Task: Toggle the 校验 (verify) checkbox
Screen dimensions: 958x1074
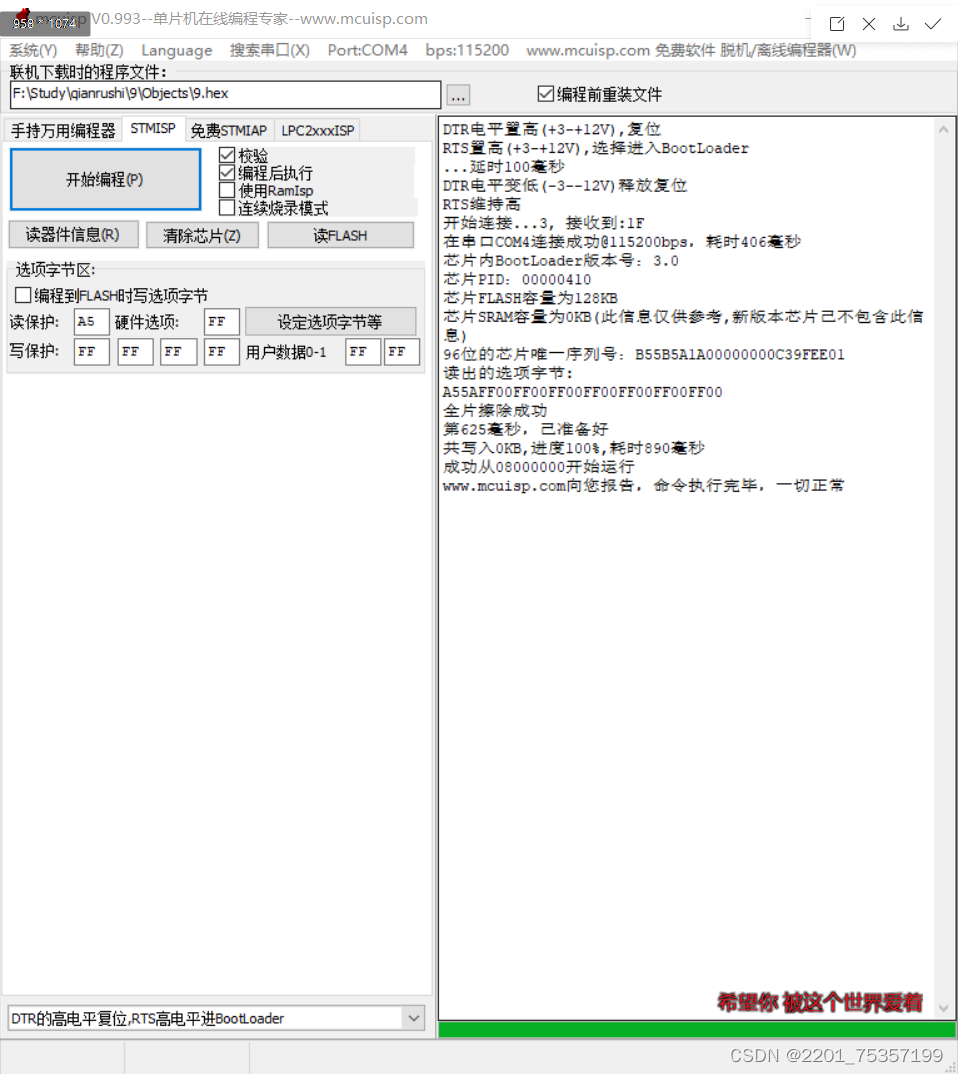Action: [227, 155]
